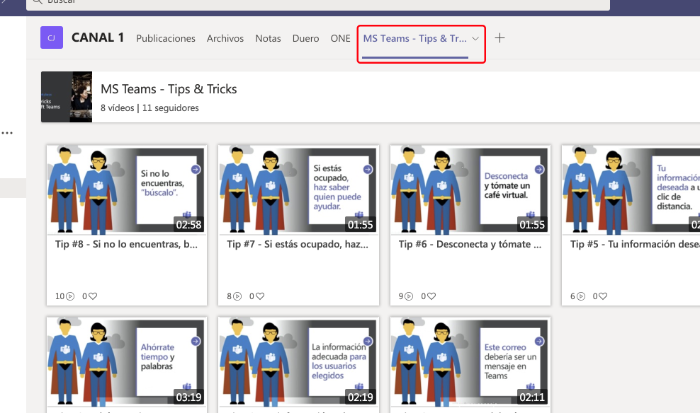Screen dimensions: 700x413
Task: Click arrow icon on Ahórrate tiempo slide
Action: coord(196,341)
